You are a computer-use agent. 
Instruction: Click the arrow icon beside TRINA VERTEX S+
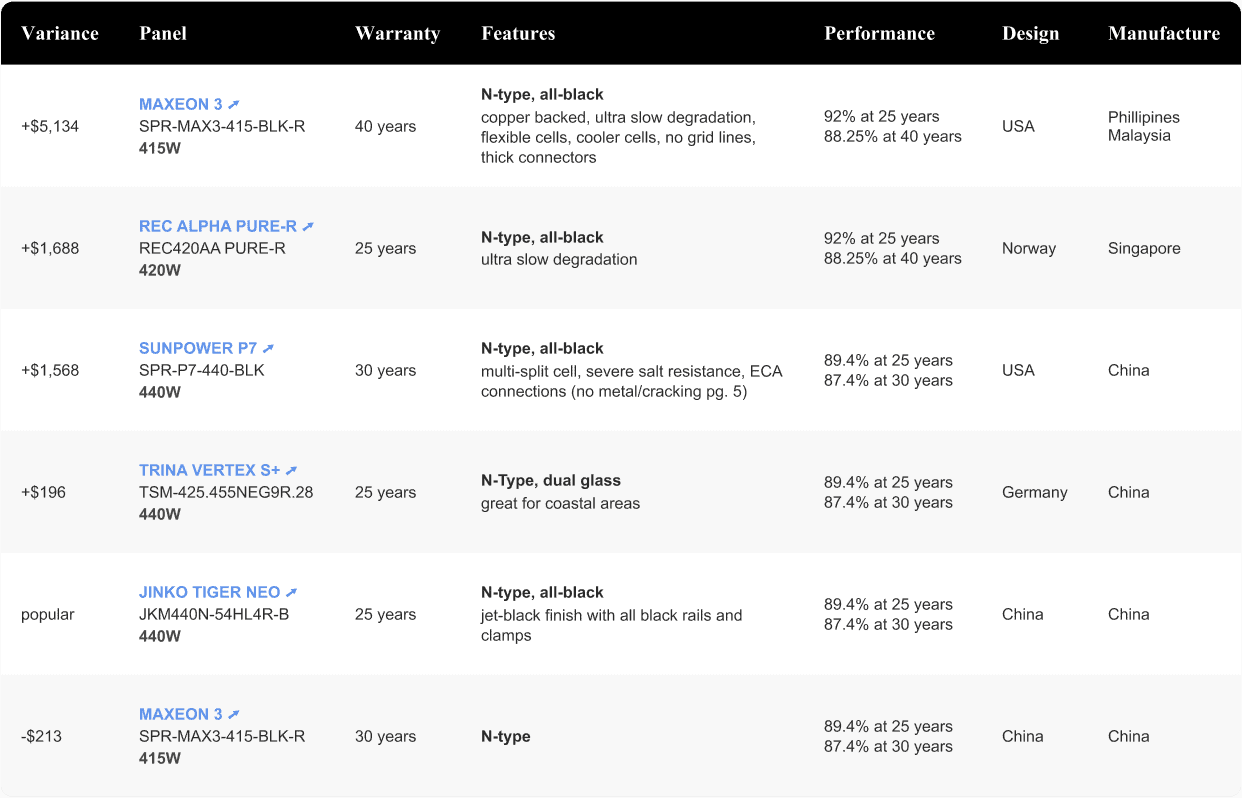click(291, 471)
